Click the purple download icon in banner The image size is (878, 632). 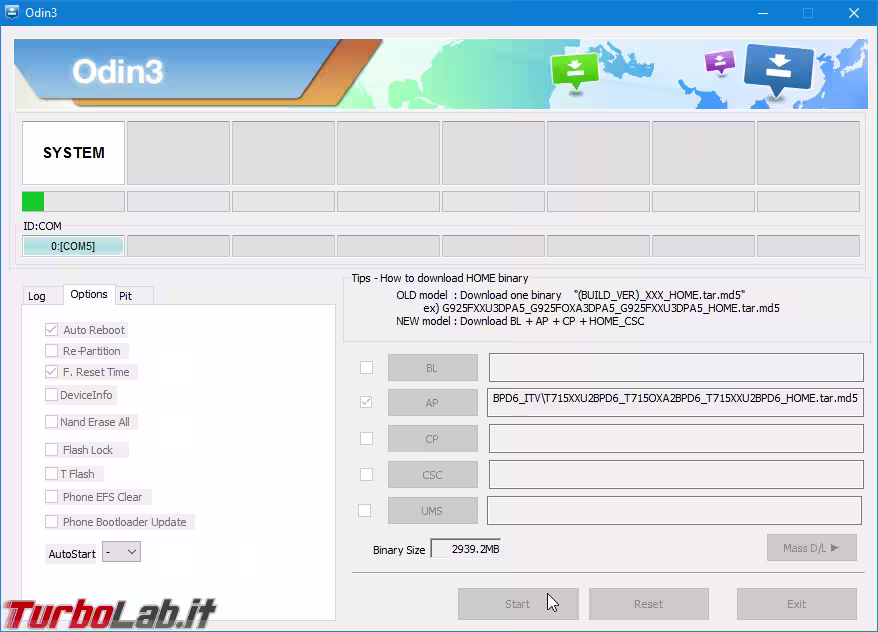(x=720, y=62)
